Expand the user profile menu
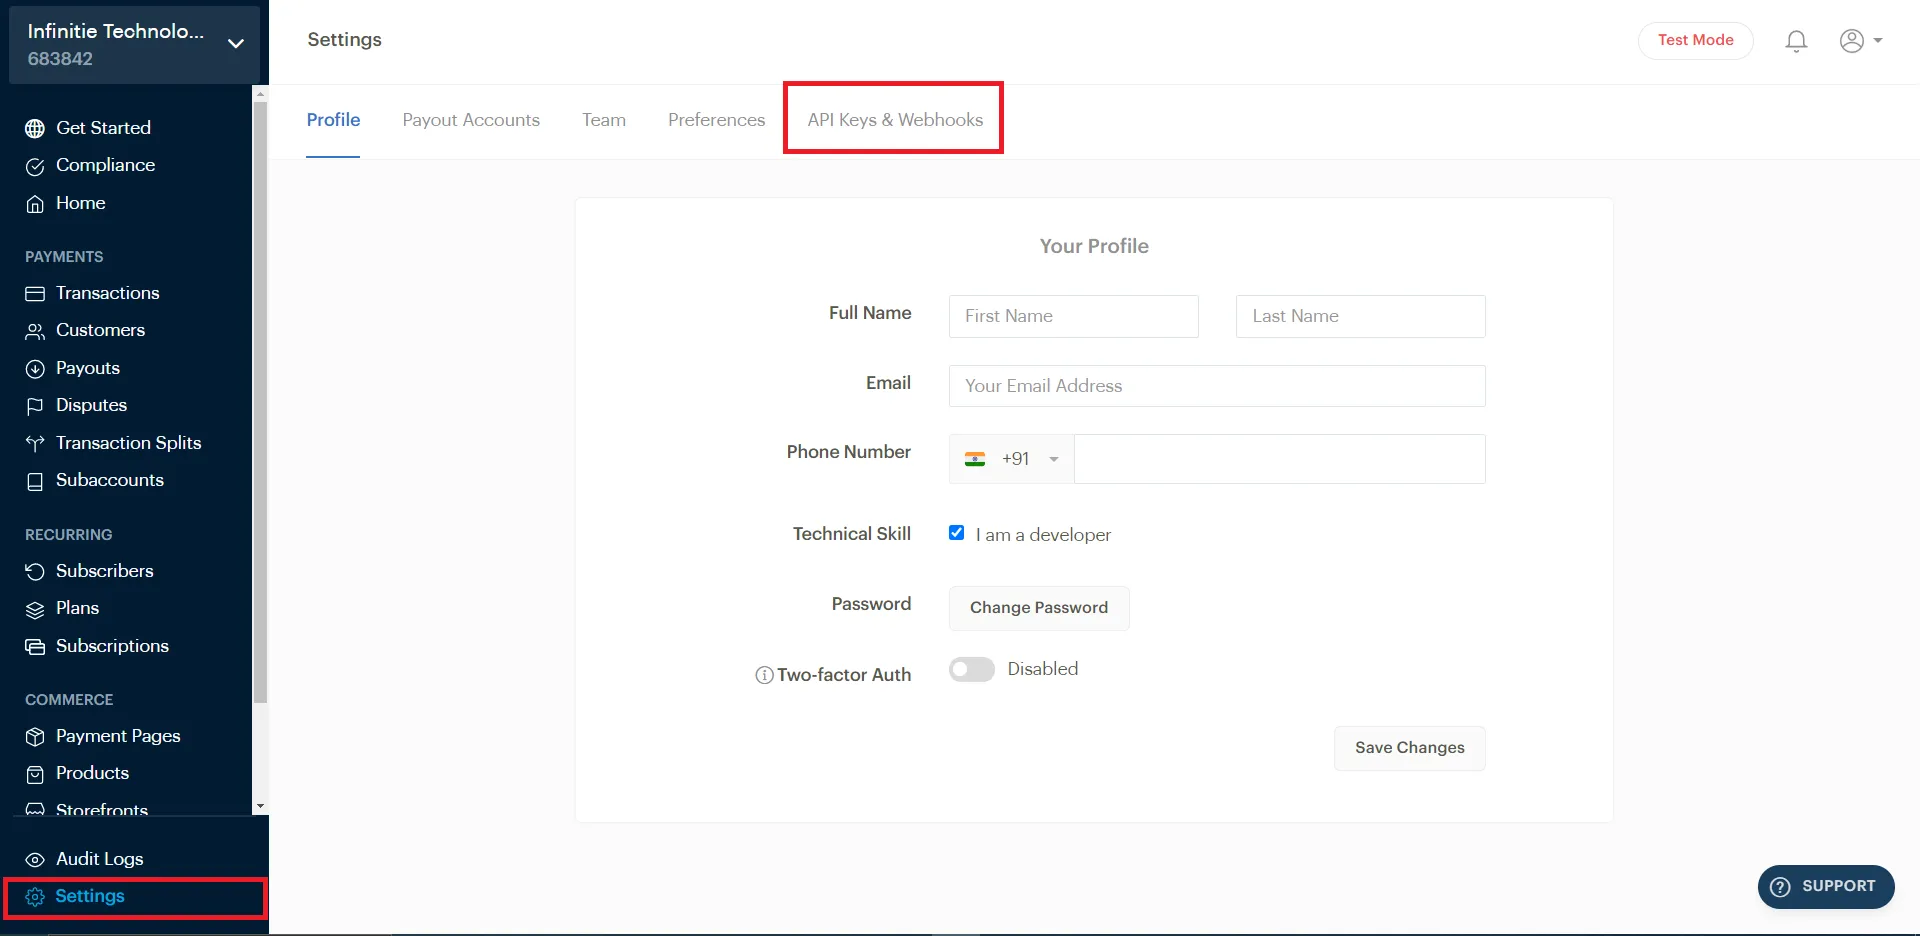This screenshot has width=1920, height=936. [1859, 41]
